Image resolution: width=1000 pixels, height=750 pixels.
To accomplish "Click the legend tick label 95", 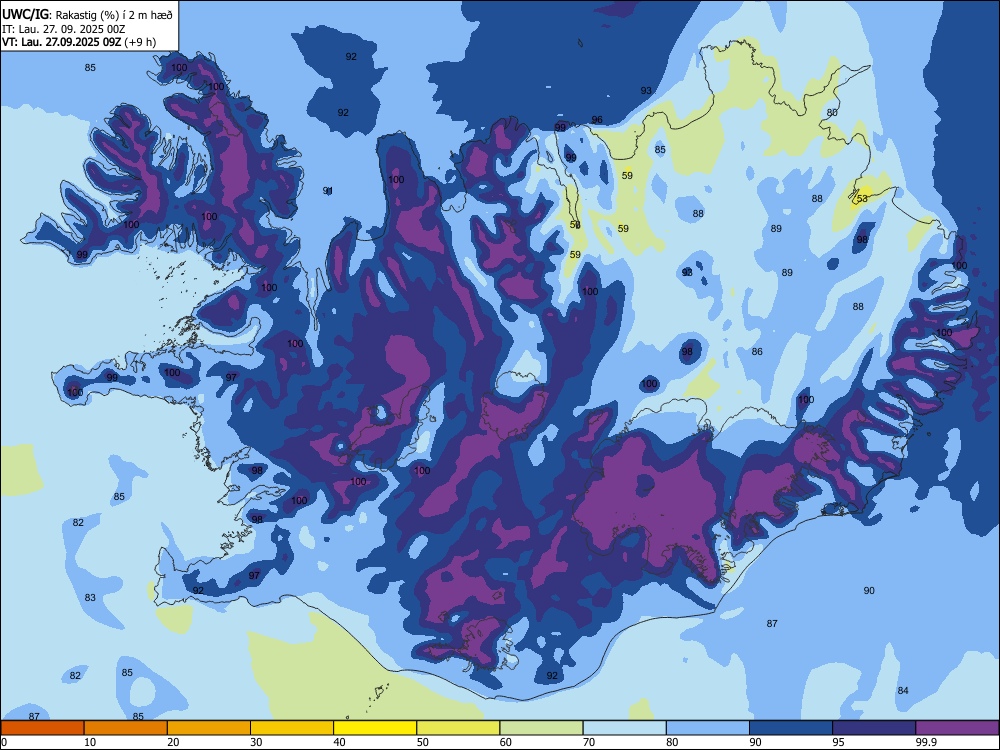I will (839, 742).
